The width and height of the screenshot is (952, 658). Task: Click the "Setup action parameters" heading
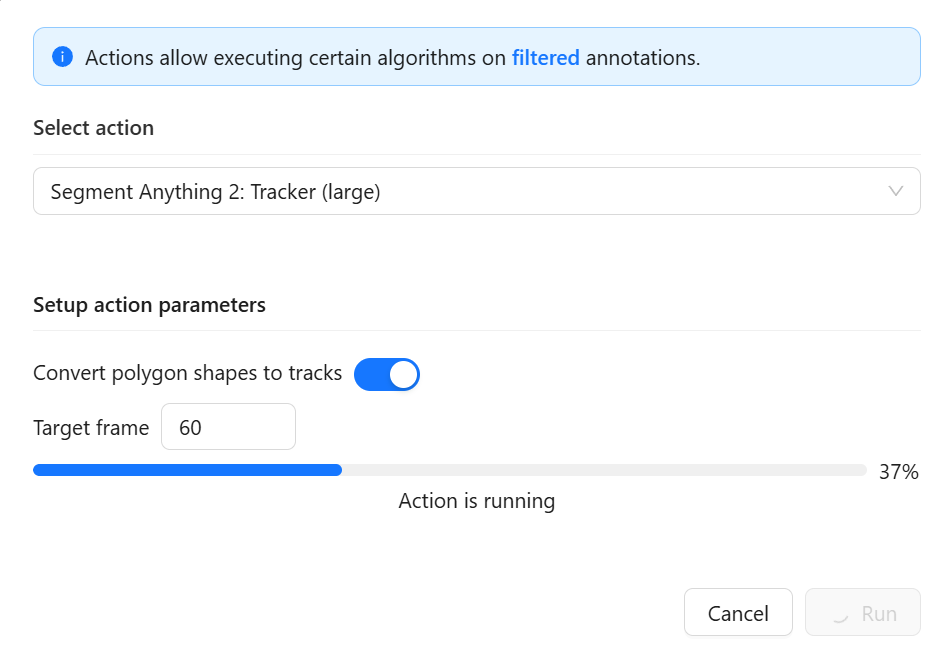tap(149, 305)
